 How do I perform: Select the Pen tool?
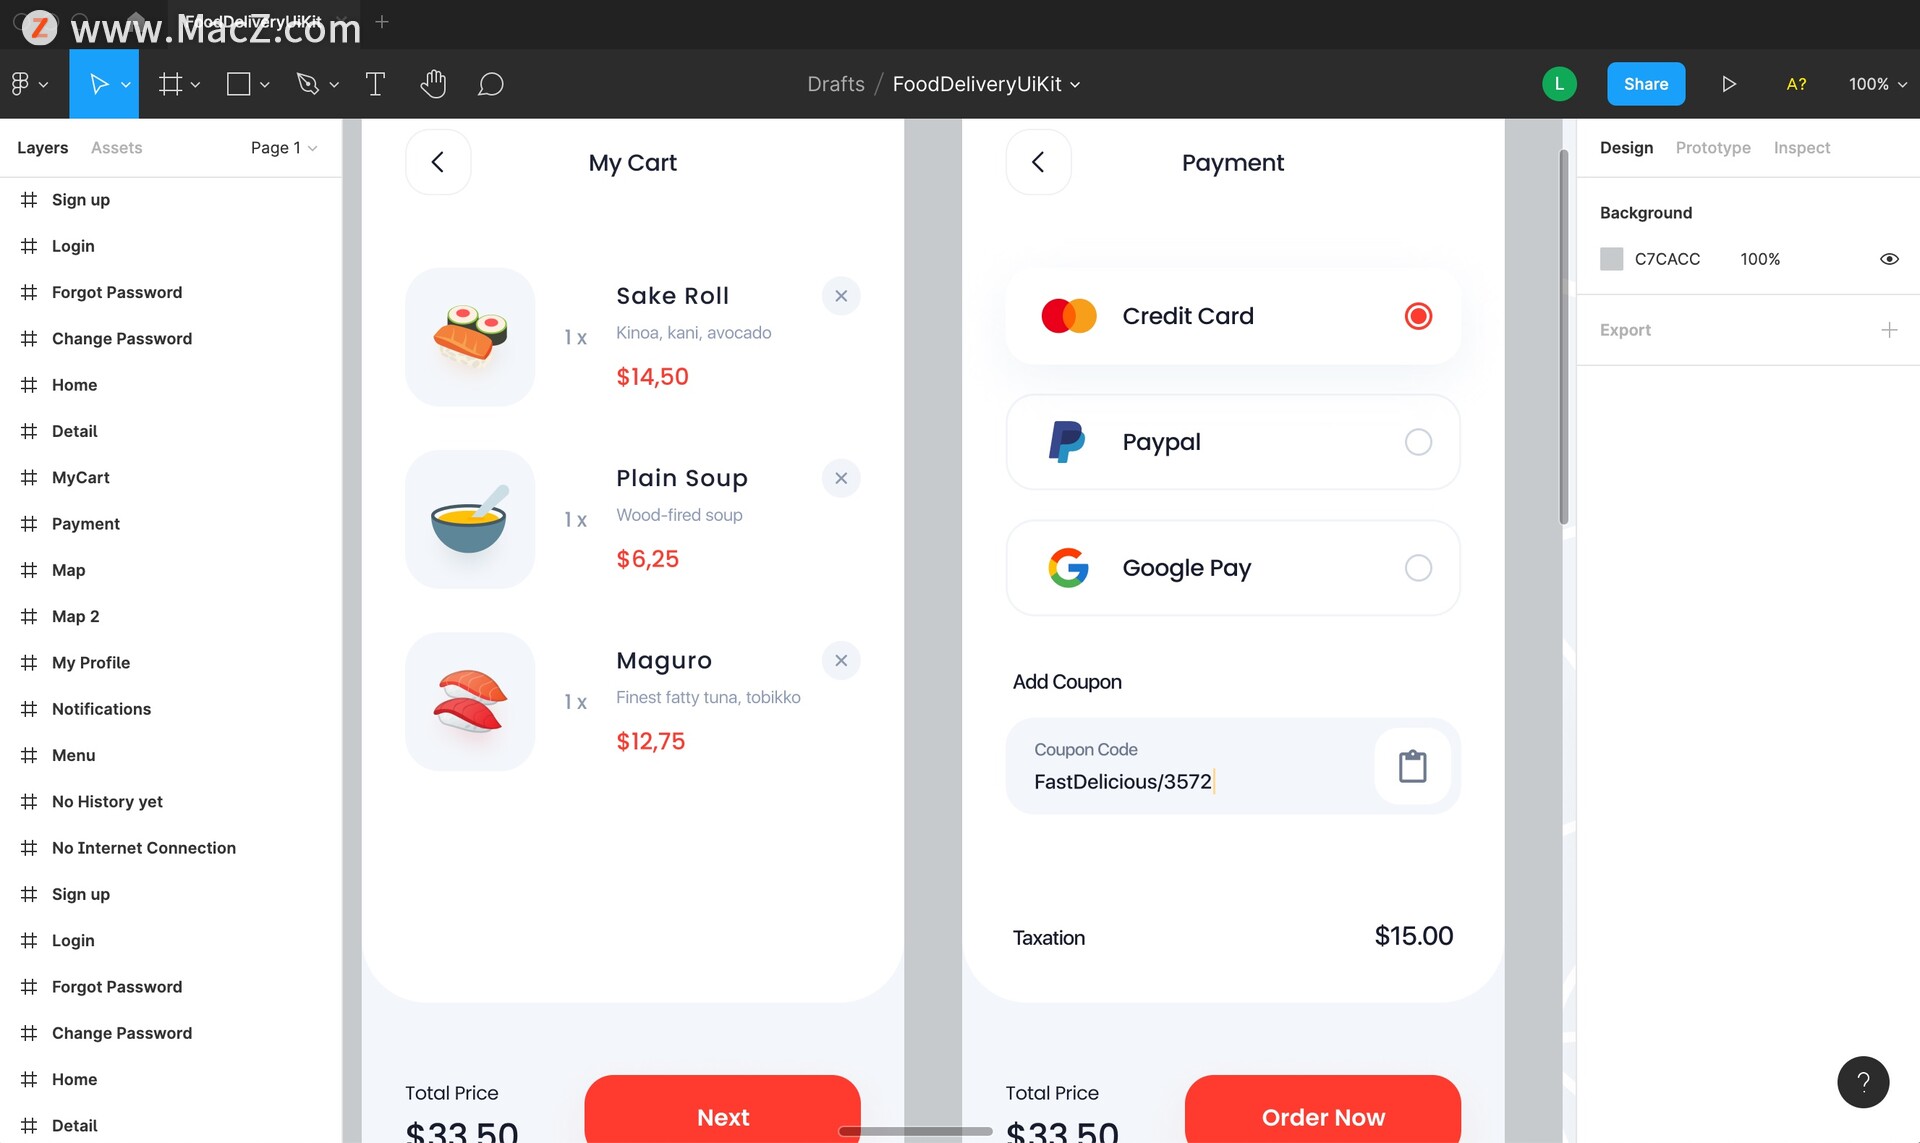pyautogui.click(x=308, y=84)
